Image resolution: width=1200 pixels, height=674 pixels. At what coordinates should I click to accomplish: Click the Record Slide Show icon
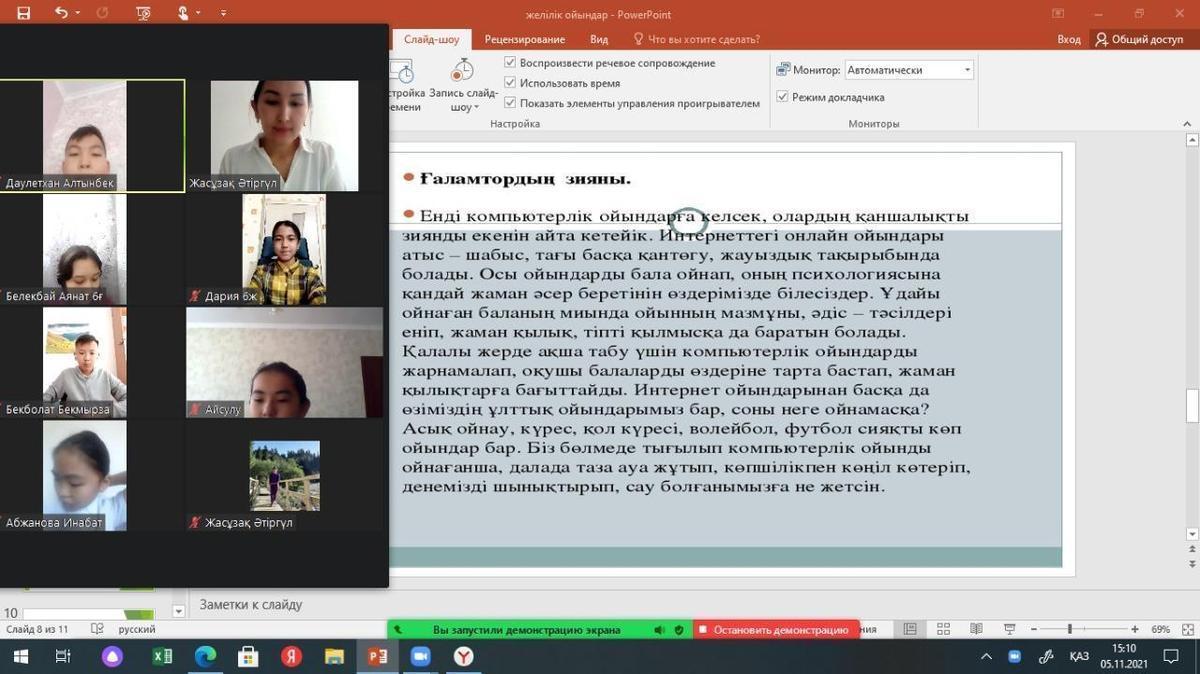pos(462,72)
